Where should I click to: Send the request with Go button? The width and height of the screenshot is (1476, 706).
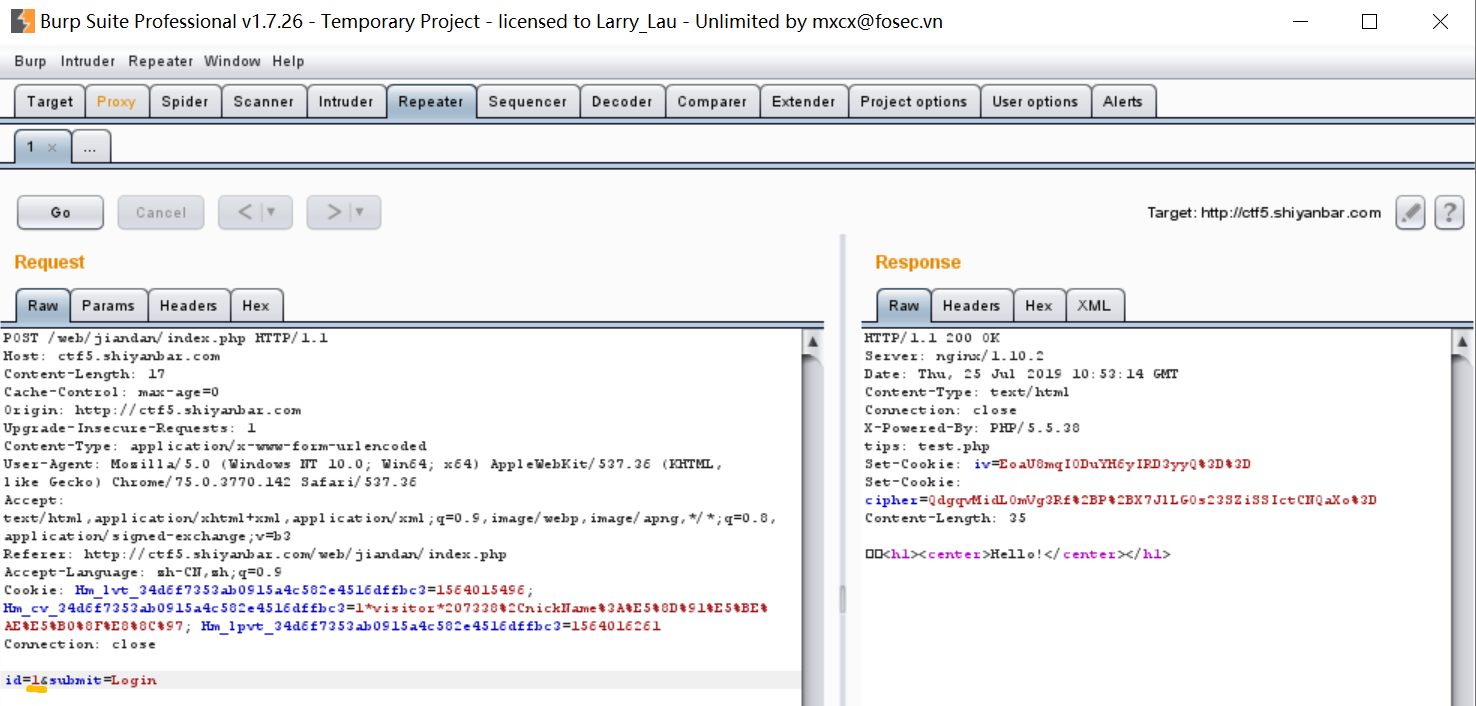pyautogui.click(x=60, y=212)
